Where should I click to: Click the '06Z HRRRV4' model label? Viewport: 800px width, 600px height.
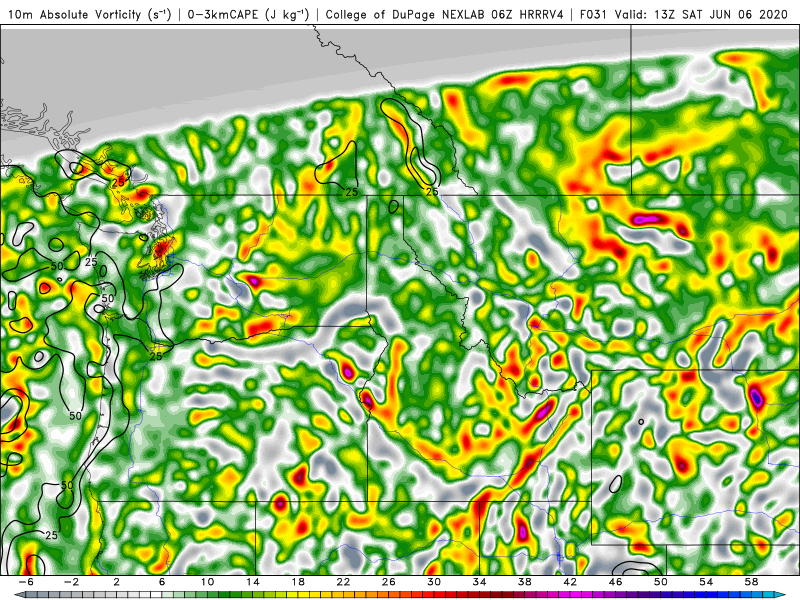528,15
